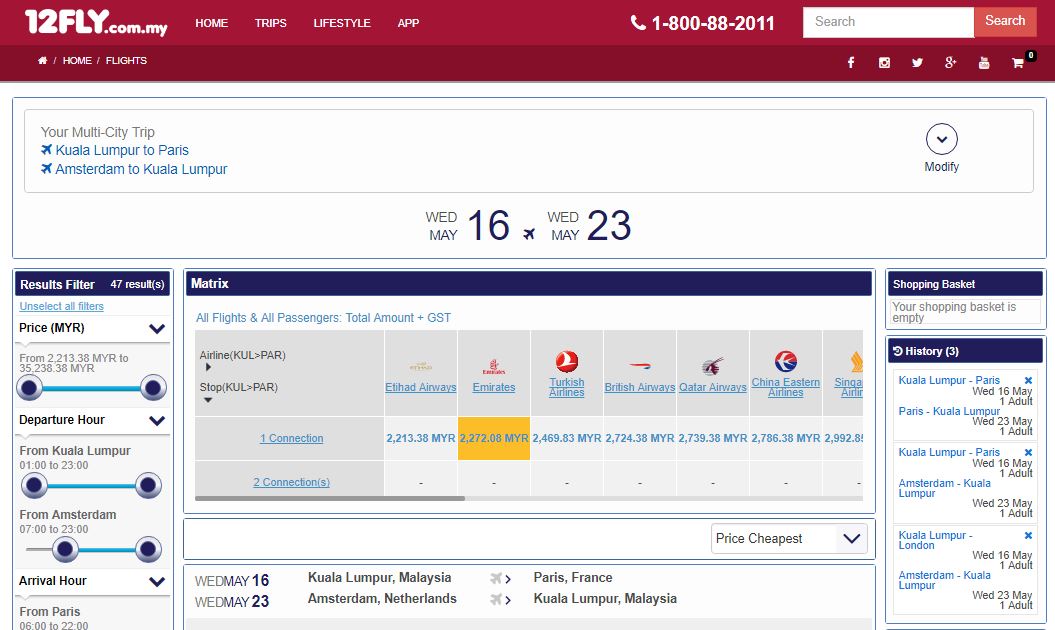Click Amsterdam latest departure slider handle
This screenshot has width=1055, height=630.
[147, 550]
